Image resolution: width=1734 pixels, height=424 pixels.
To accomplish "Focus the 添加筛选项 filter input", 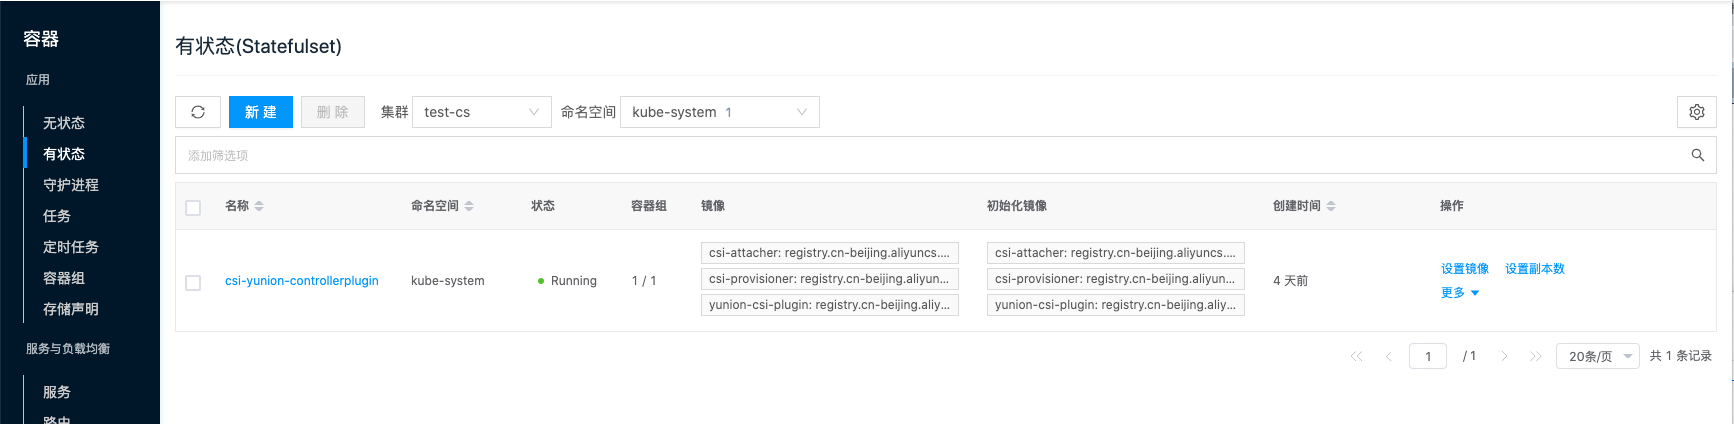I will point(930,155).
